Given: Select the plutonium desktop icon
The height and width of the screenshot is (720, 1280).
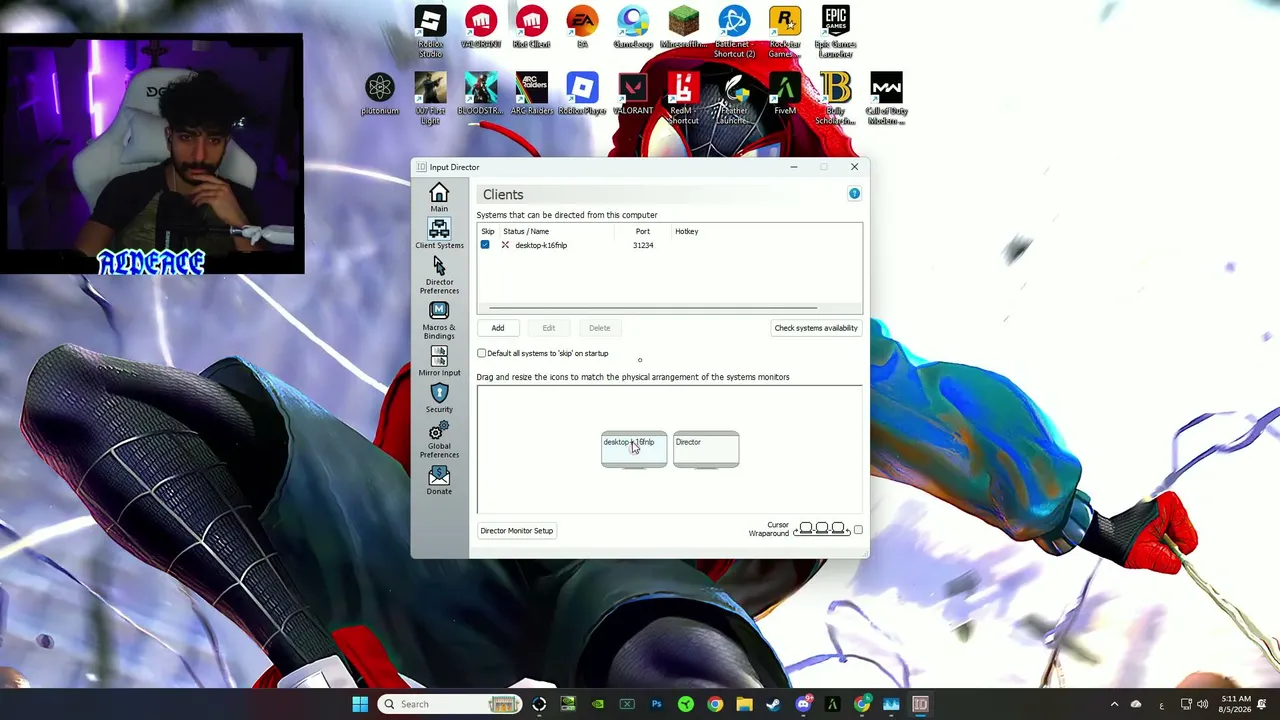Looking at the screenshot, I should click(380, 94).
